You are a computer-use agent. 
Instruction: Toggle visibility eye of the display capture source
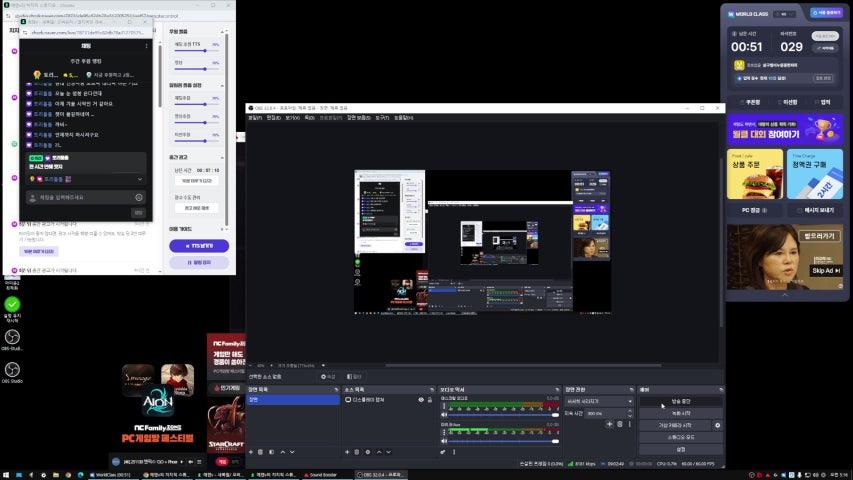point(421,400)
